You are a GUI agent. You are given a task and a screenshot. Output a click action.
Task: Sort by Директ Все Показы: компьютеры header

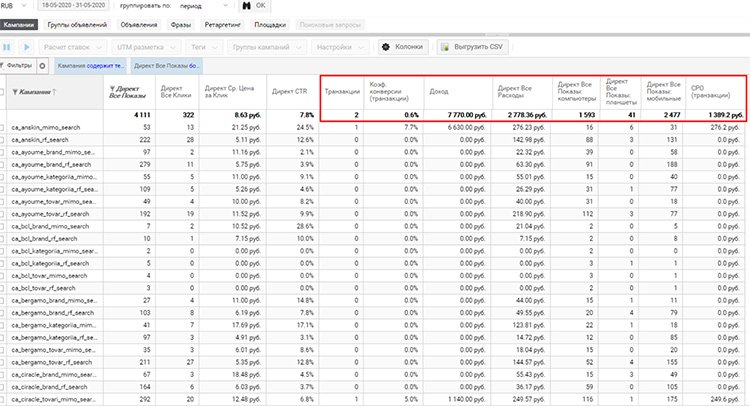[576, 92]
